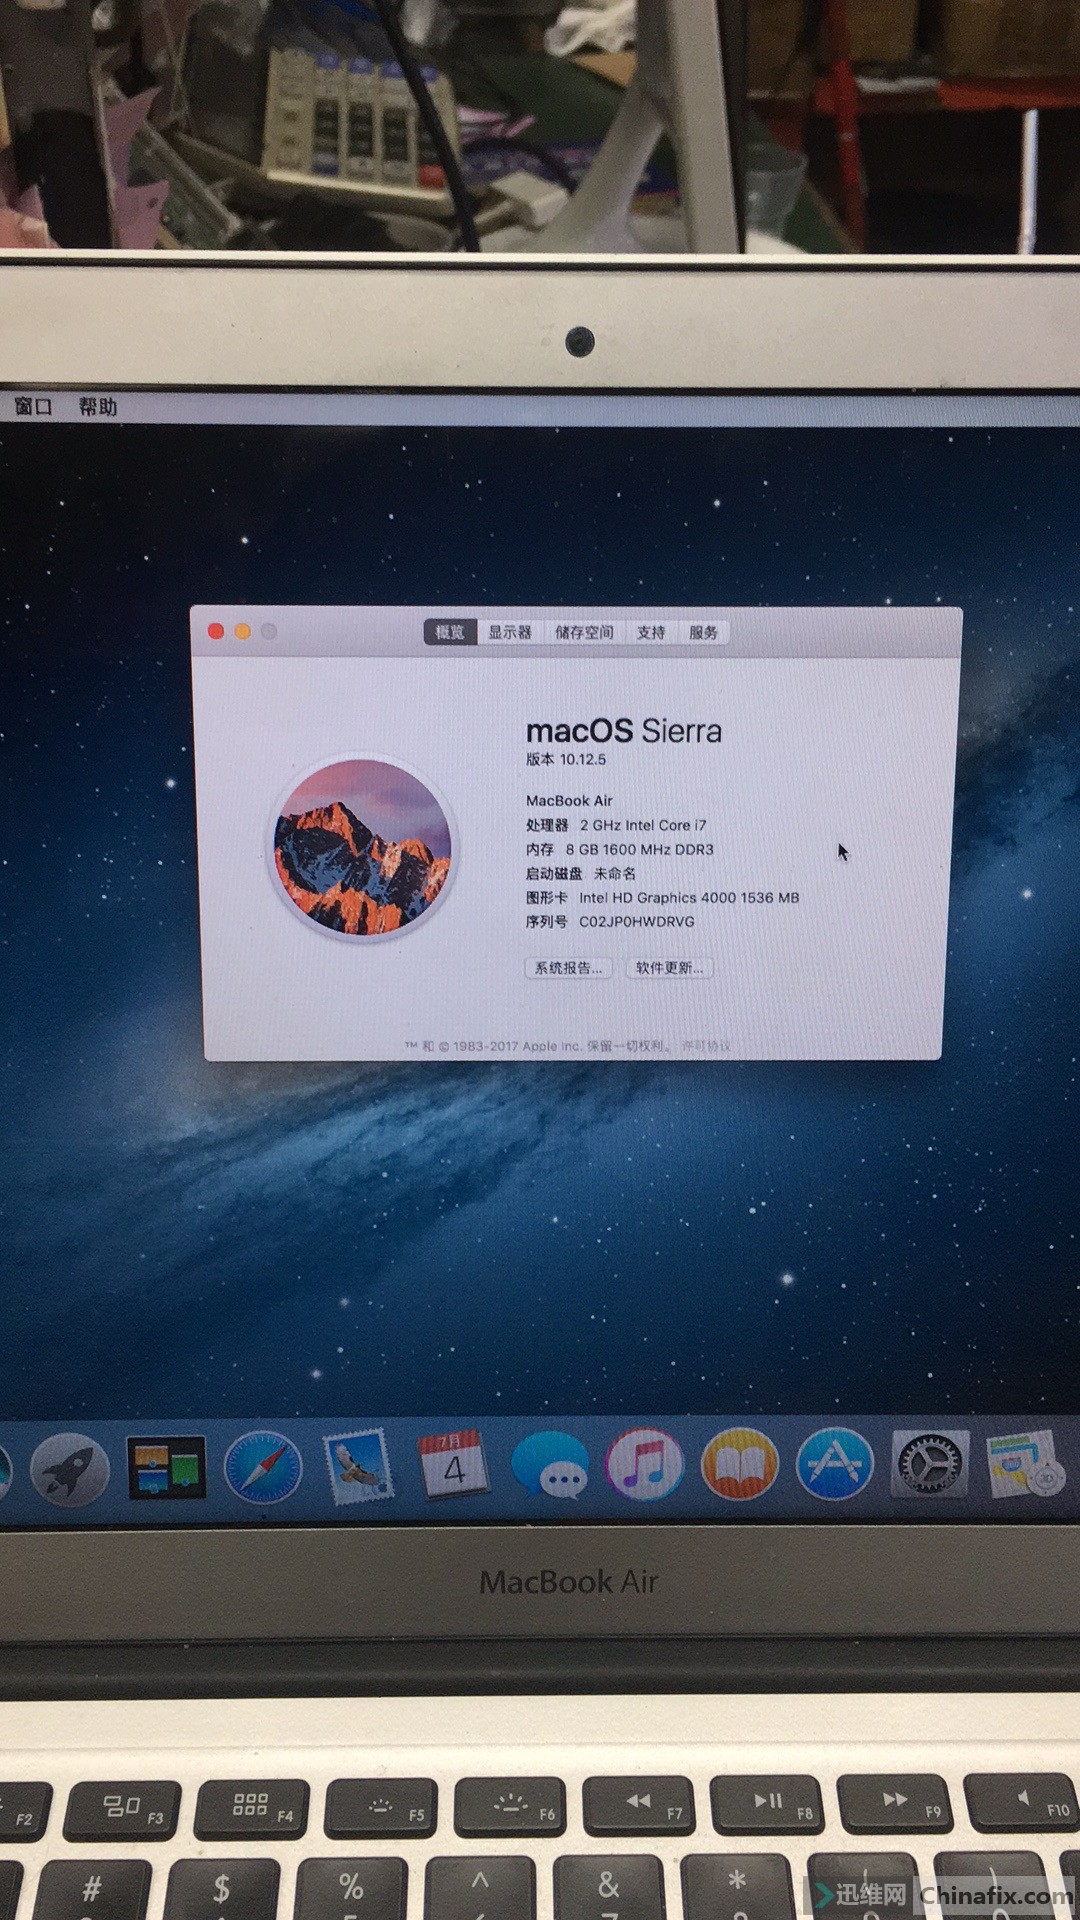Open the 帮助 help menu
Image resolution: width=1080 pixels, height=1920 pixels.
point(98,407)
